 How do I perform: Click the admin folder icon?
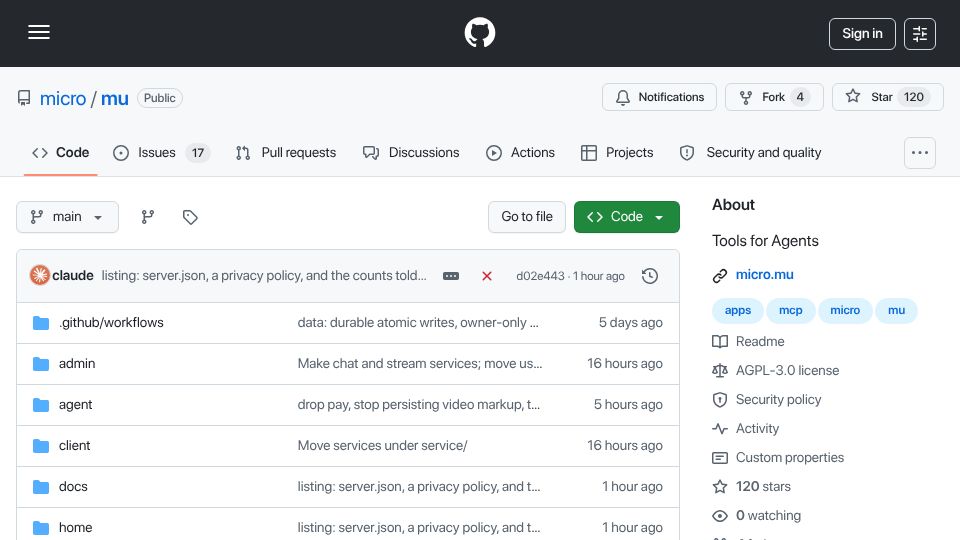41,364
